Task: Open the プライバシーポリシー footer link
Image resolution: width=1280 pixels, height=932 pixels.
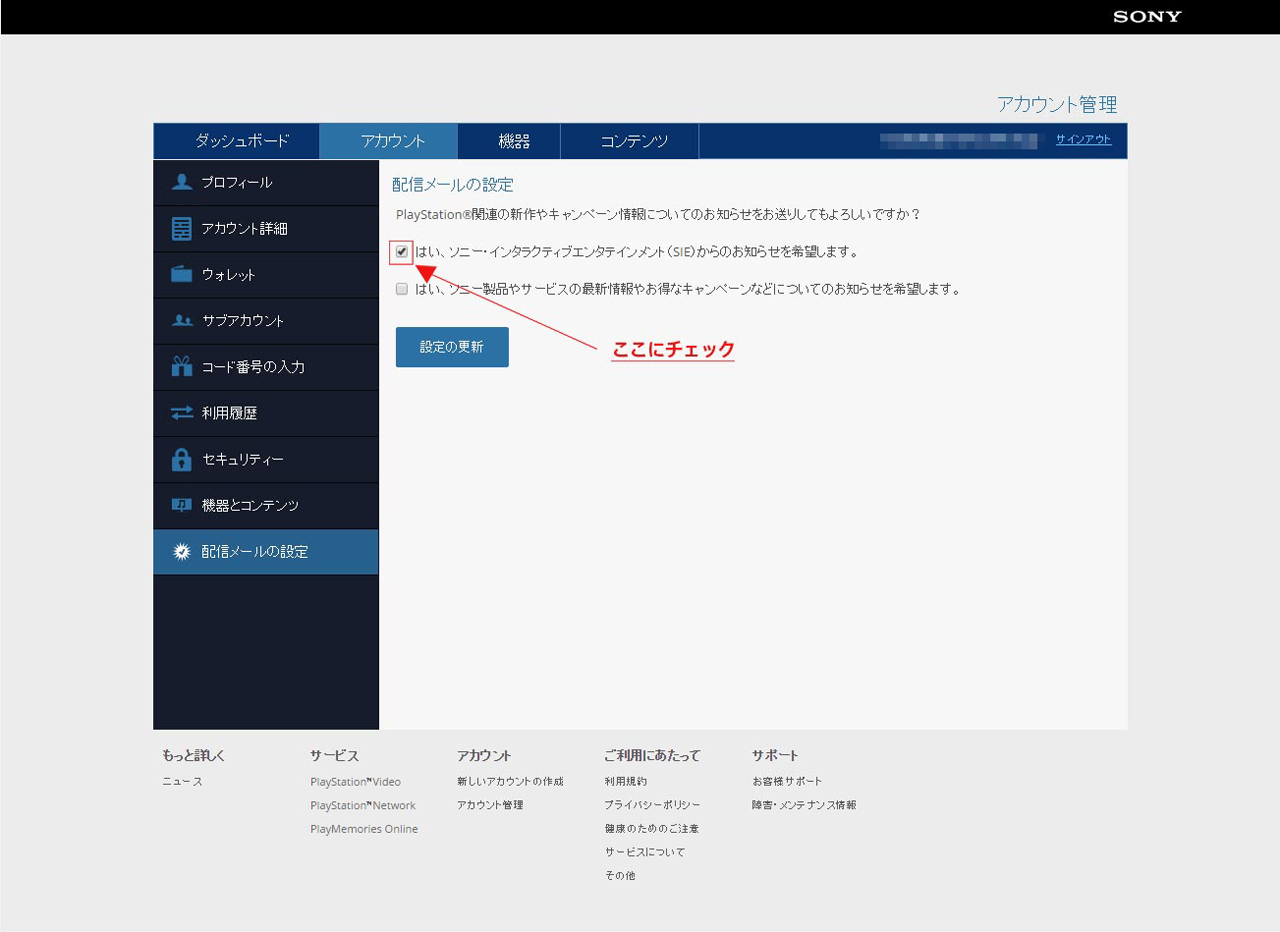Action: (652, 805)
